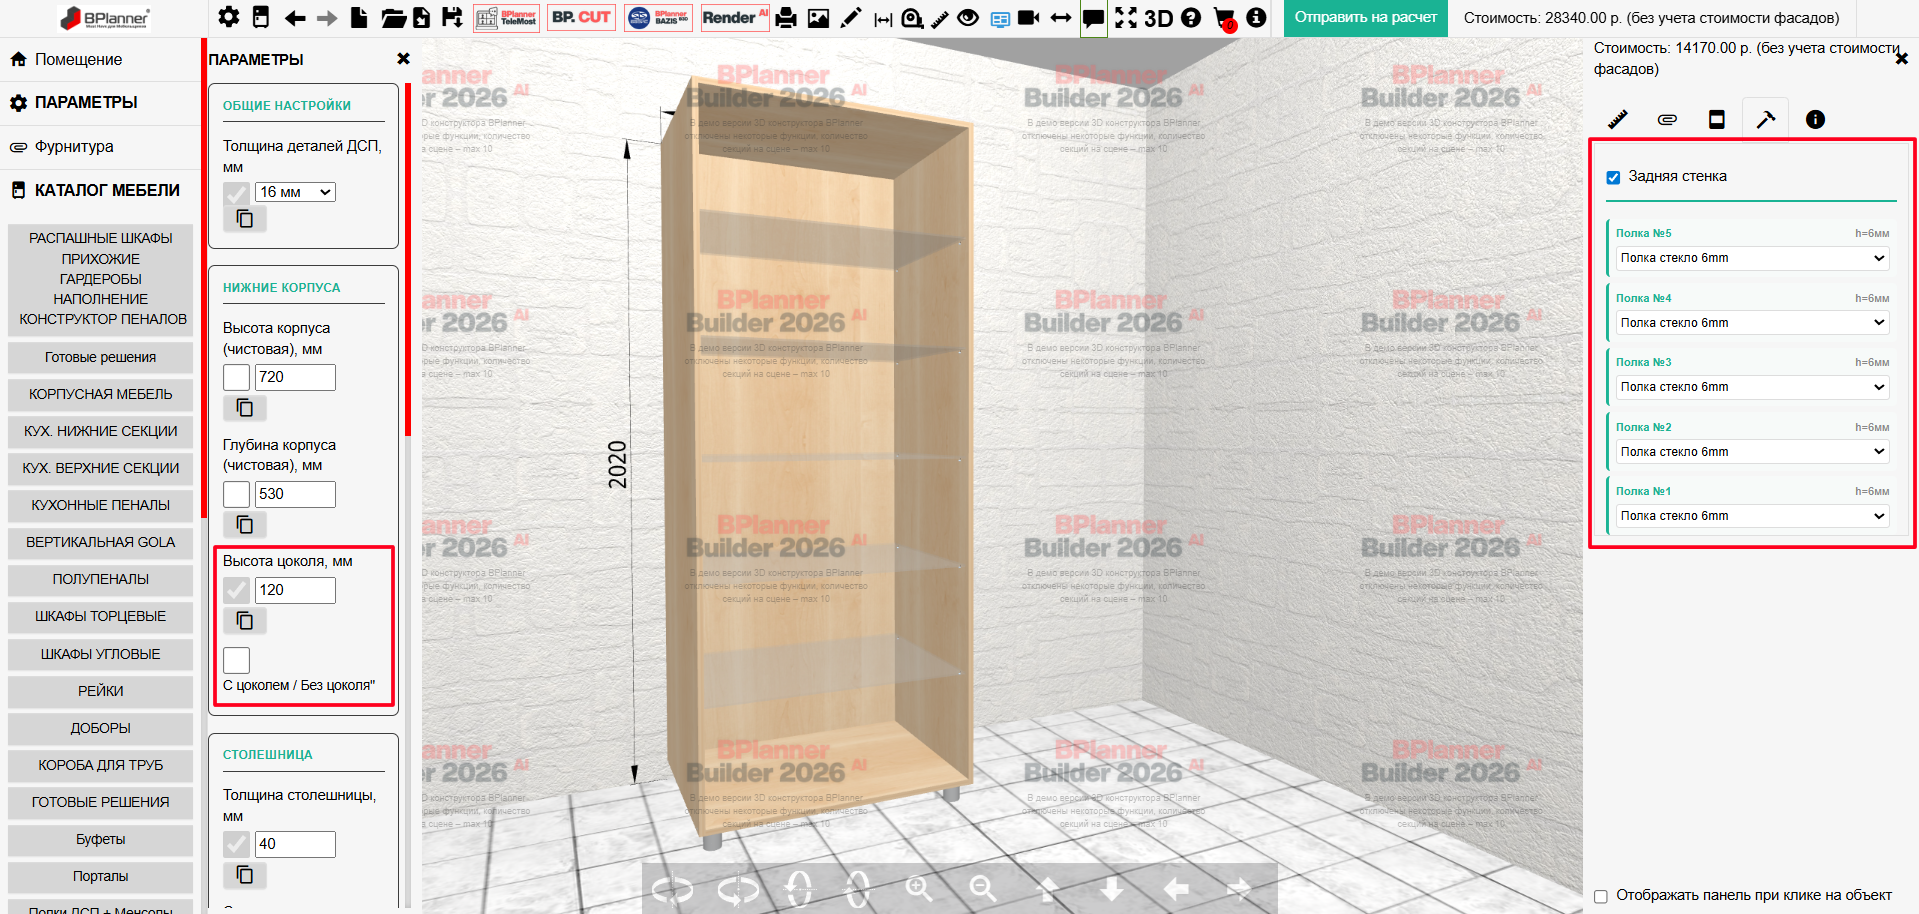Create a new project with blank page icon
1919x914 pixels.
click(359, 17)
